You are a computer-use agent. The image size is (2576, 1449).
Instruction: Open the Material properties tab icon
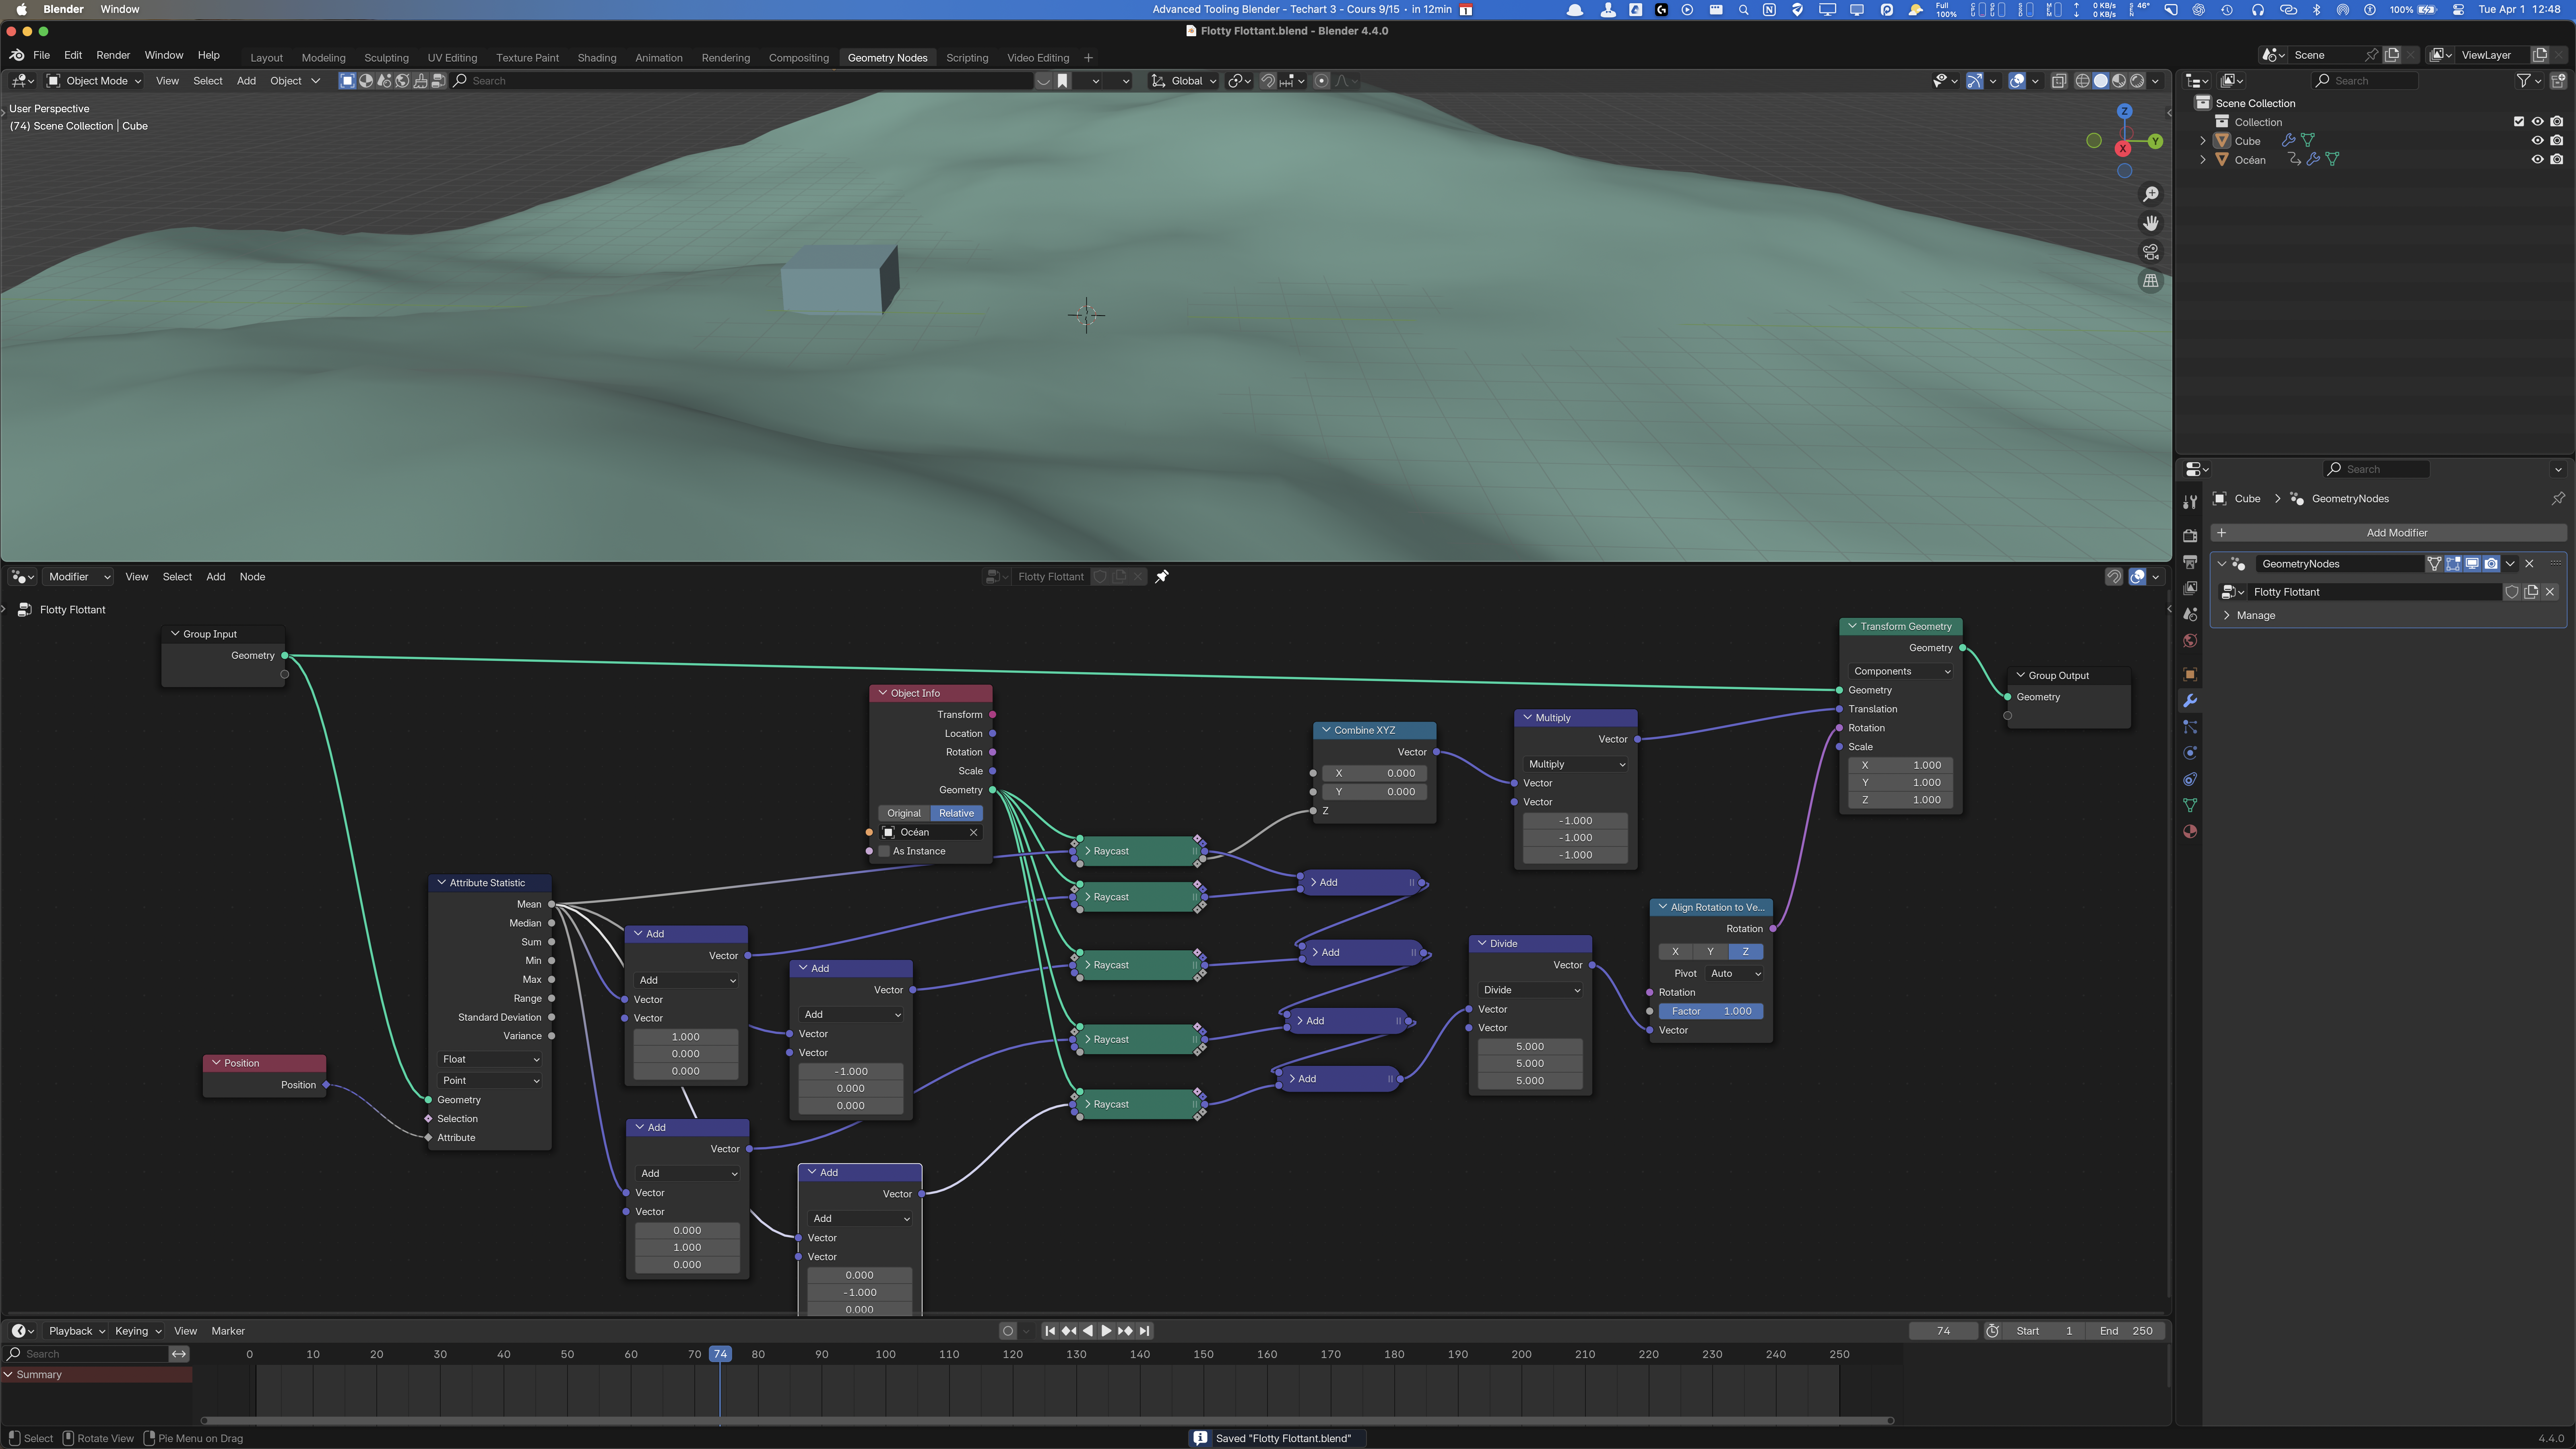coord(2190,831)
